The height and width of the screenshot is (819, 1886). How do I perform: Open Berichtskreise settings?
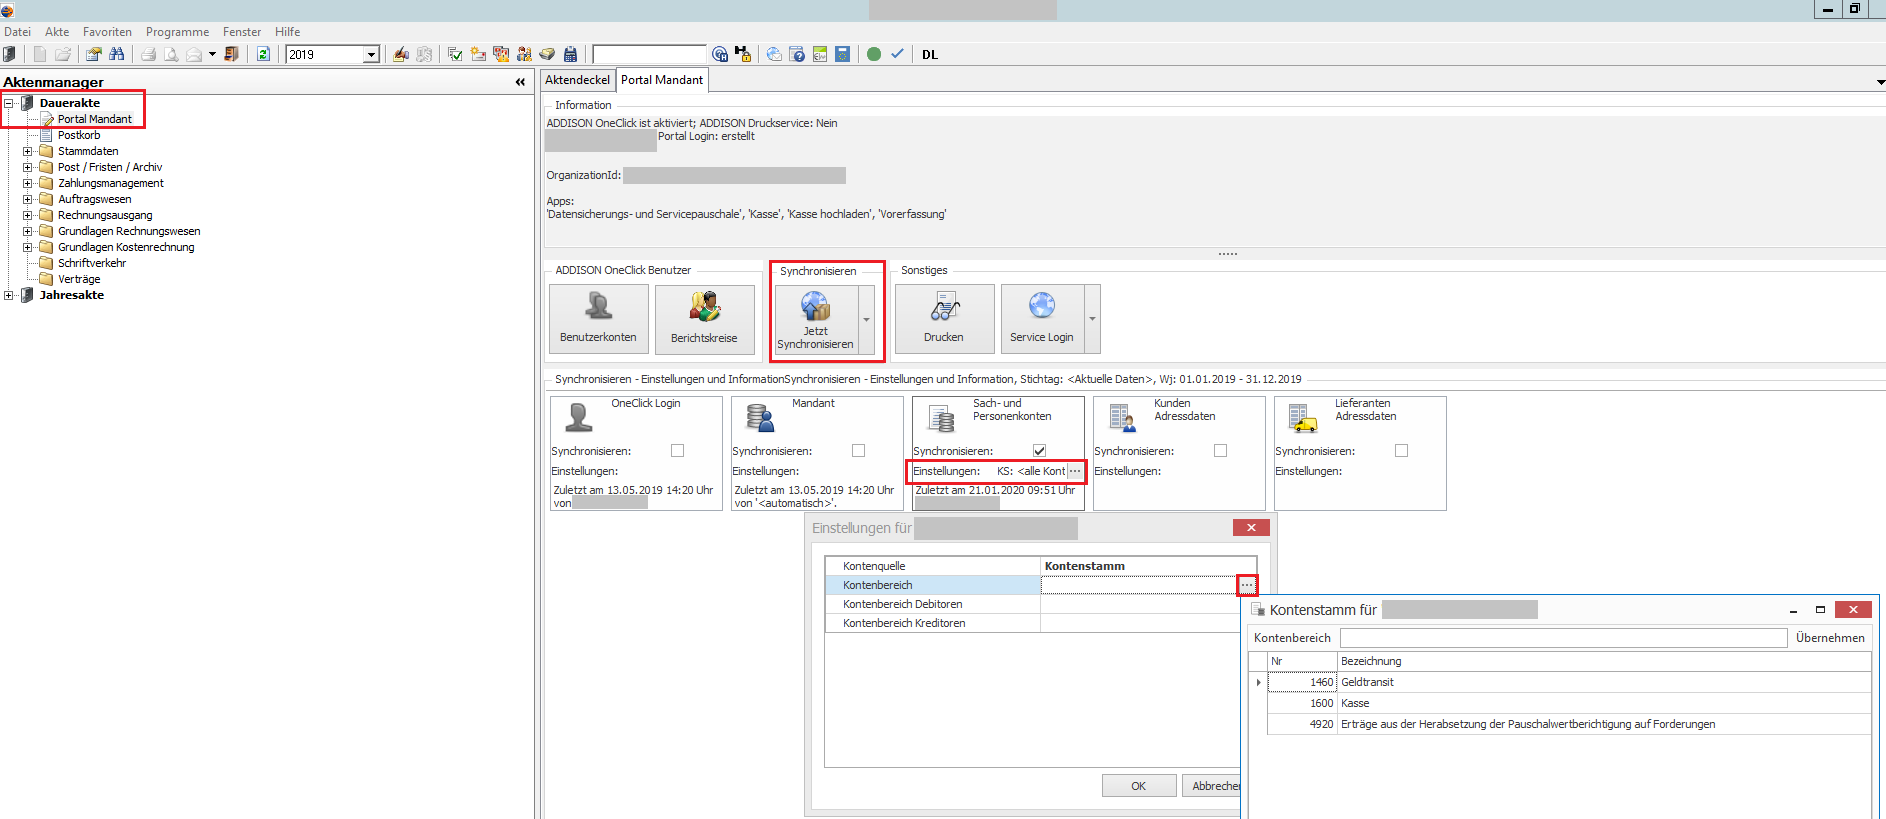click(x=704, y=319)
